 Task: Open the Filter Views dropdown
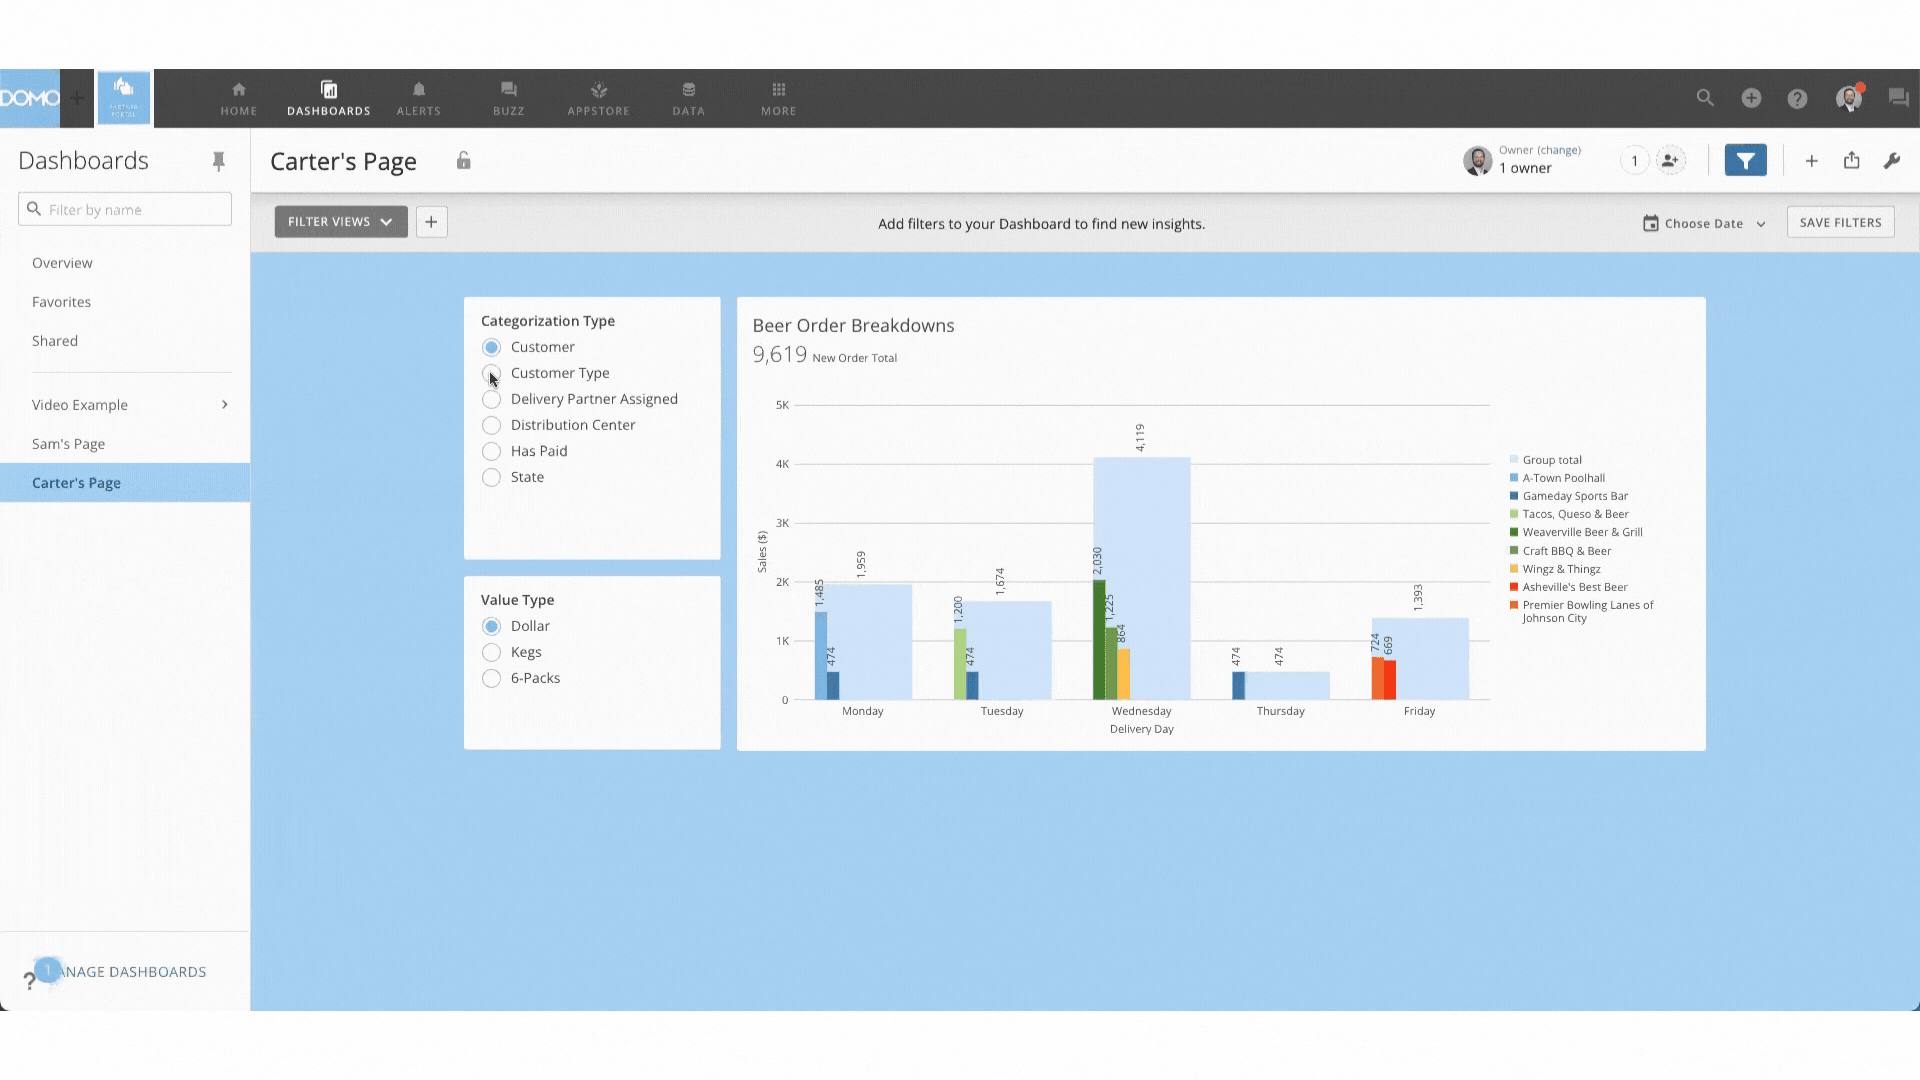point(341,222)
